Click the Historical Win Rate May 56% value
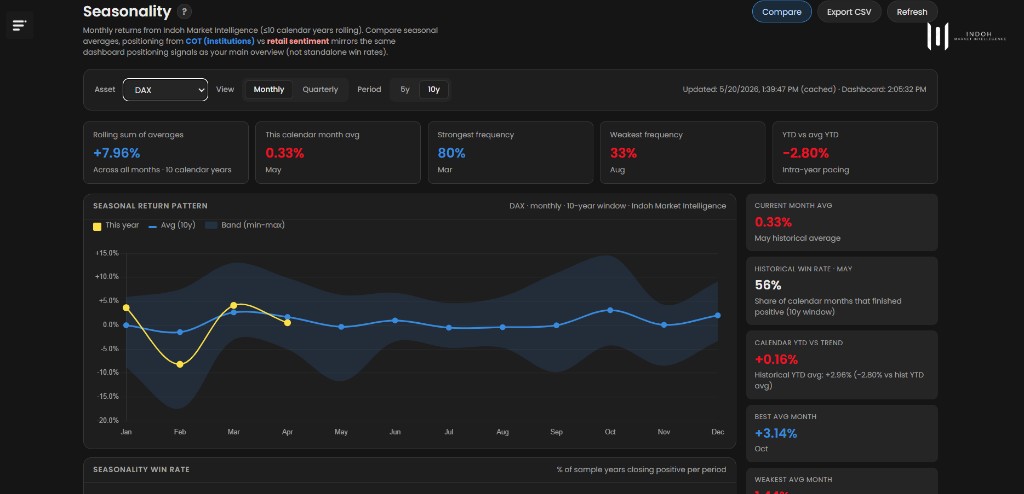Viewport: 1024px width, 494px height. click(x=768, y=286)
